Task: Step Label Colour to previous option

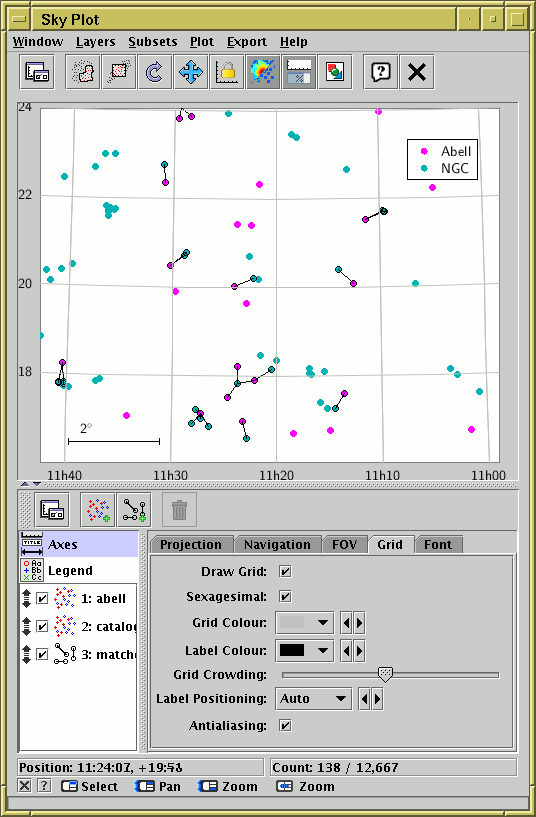Action: coord(346,650)
